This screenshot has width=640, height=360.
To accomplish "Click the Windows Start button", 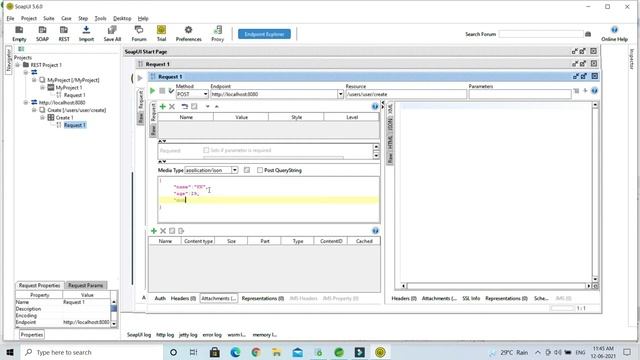I will pos(10,352).
